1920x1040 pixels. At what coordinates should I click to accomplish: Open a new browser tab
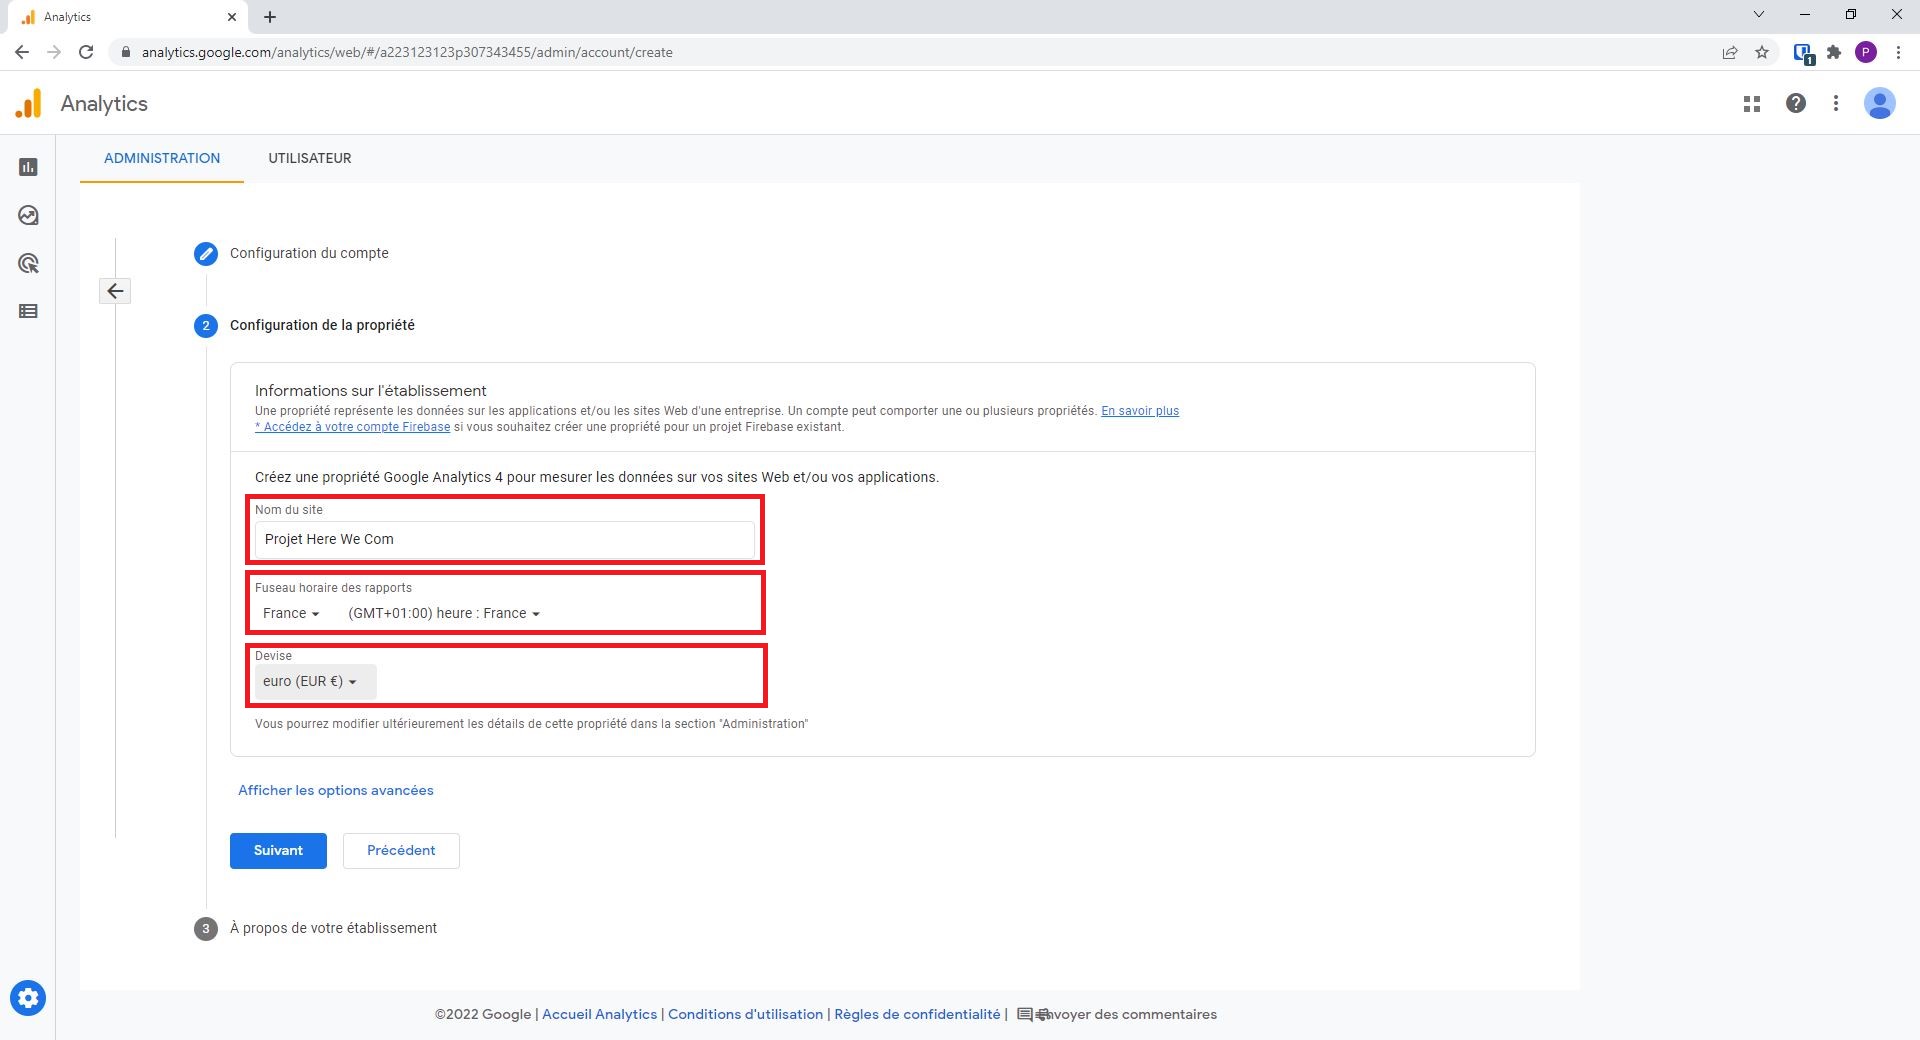click(x=270, y=17)
